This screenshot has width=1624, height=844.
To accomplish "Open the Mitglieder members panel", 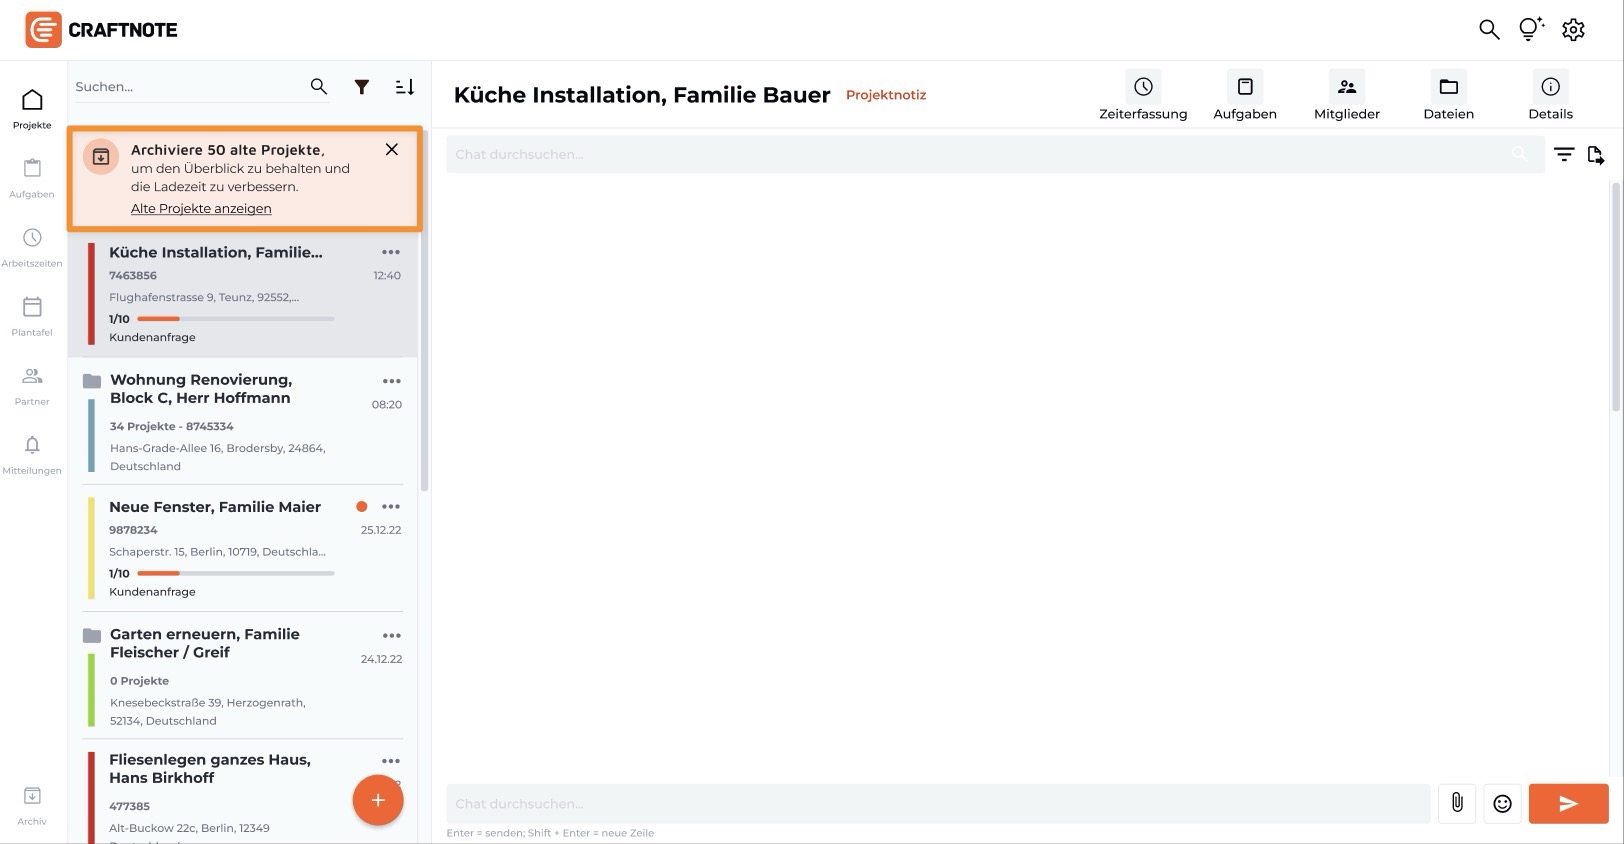I will point(1346,88).
